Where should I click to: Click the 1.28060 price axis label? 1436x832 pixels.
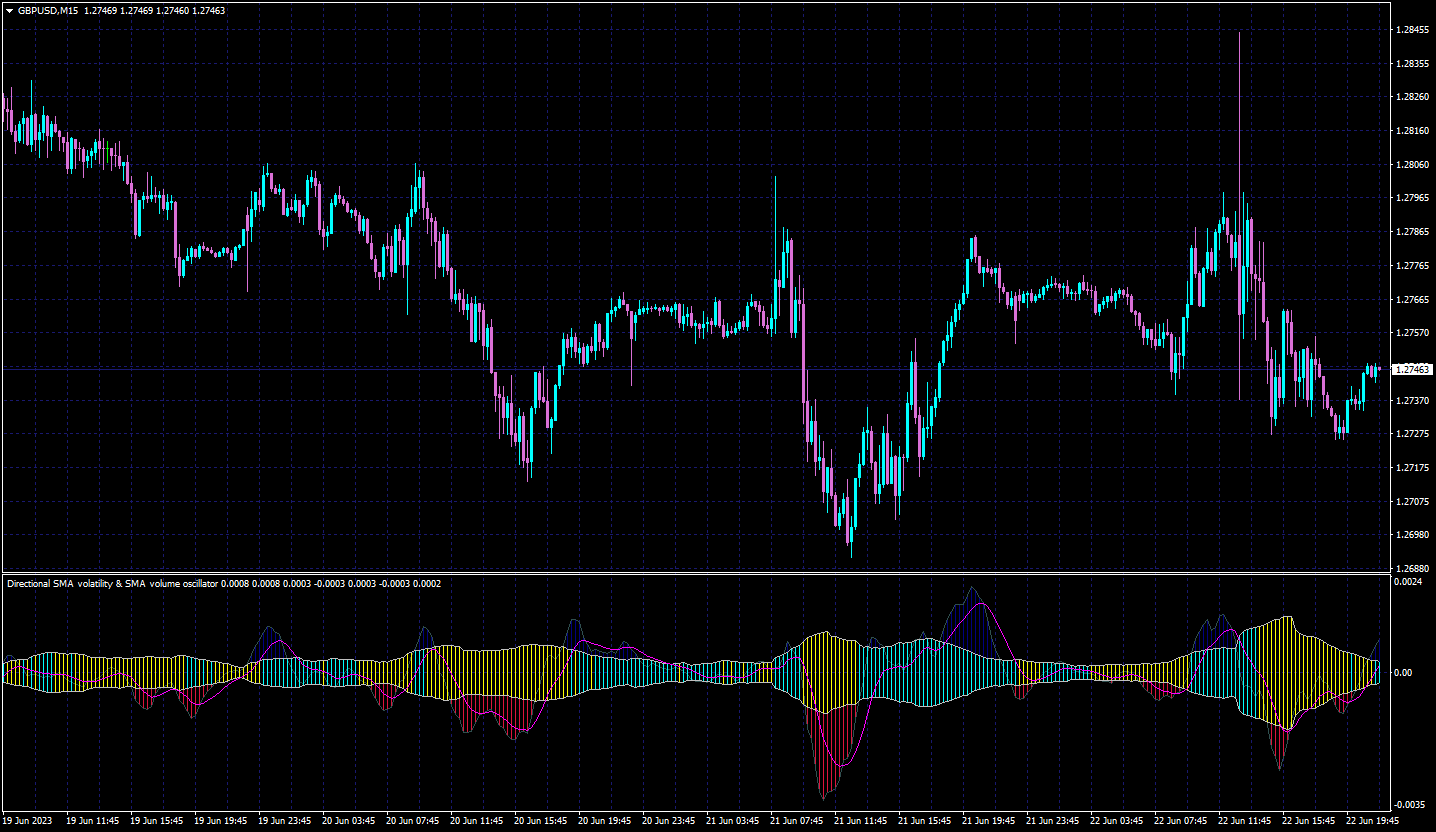coord(1412,165)
